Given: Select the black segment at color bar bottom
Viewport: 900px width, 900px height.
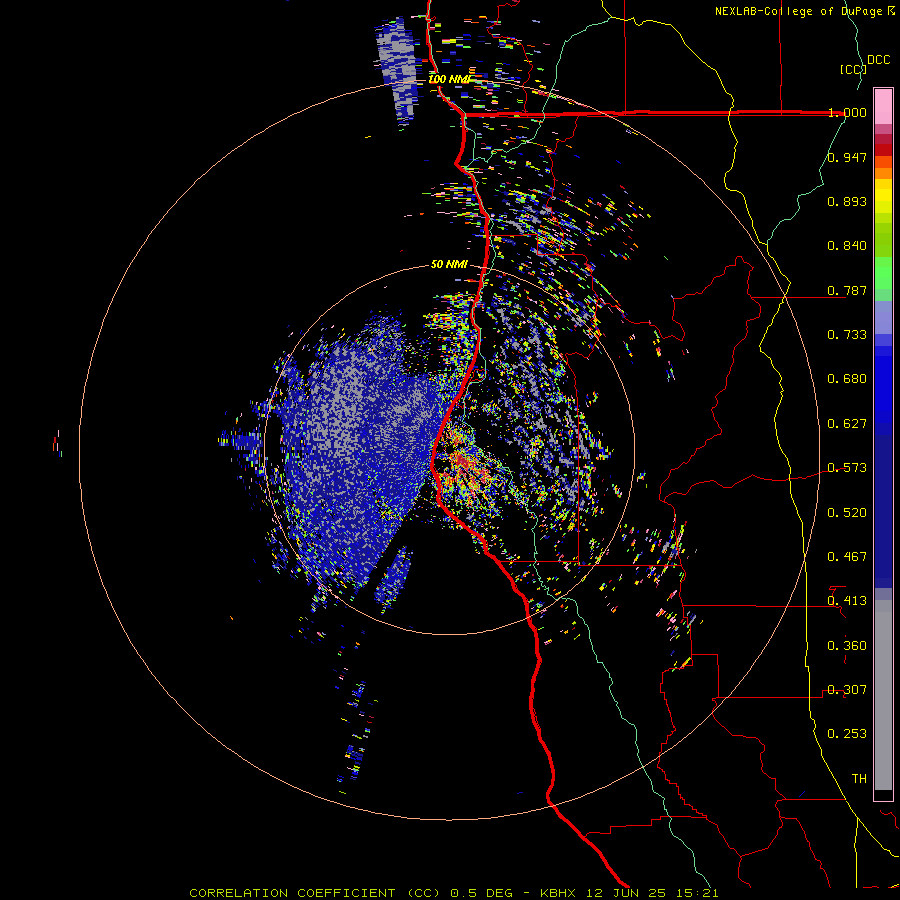Looking at the screenshot, I should [x=883, y=794].
